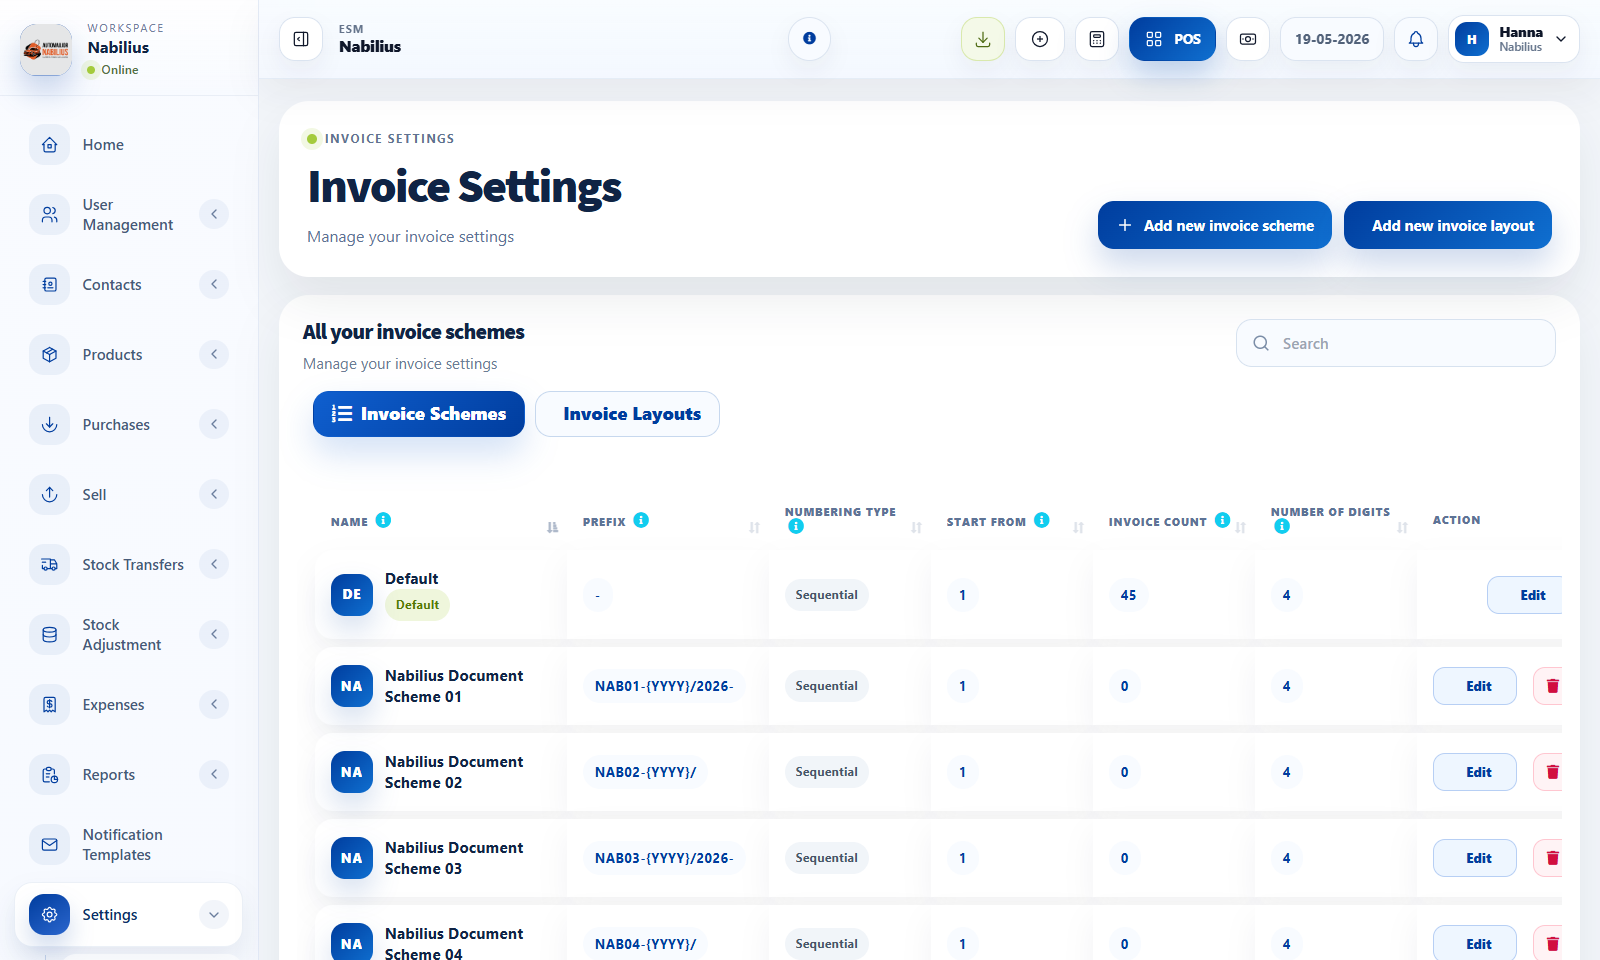This screenshot has width=1600, height=960.
Task: Click the User Management sidebar icon
Action: pyautogui.click(x=50, y=214)
